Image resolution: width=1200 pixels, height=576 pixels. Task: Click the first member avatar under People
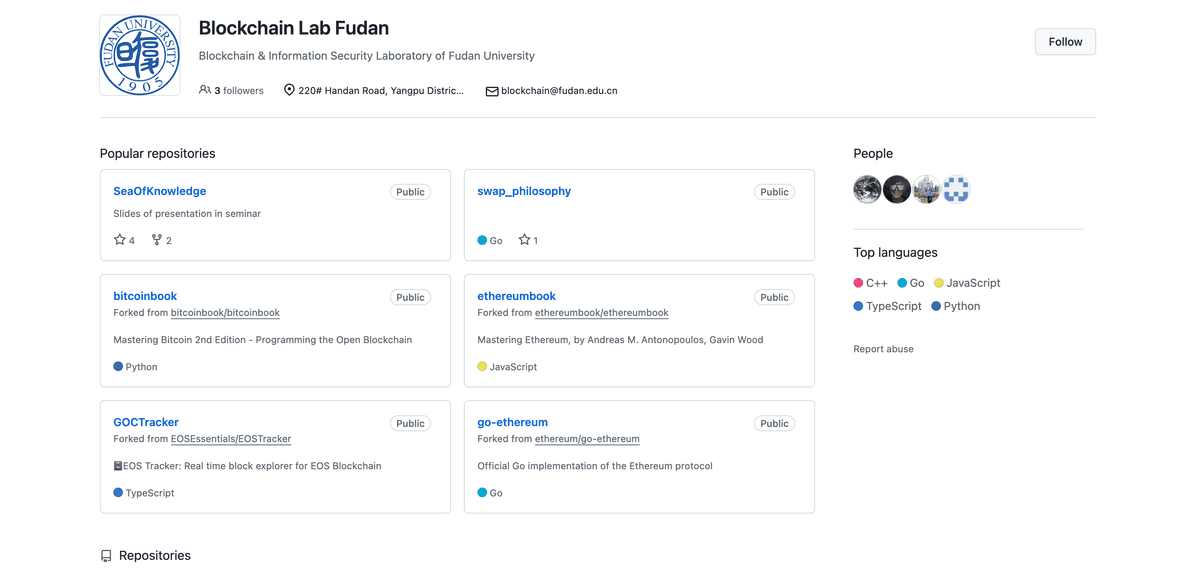[x=867, y=189]
